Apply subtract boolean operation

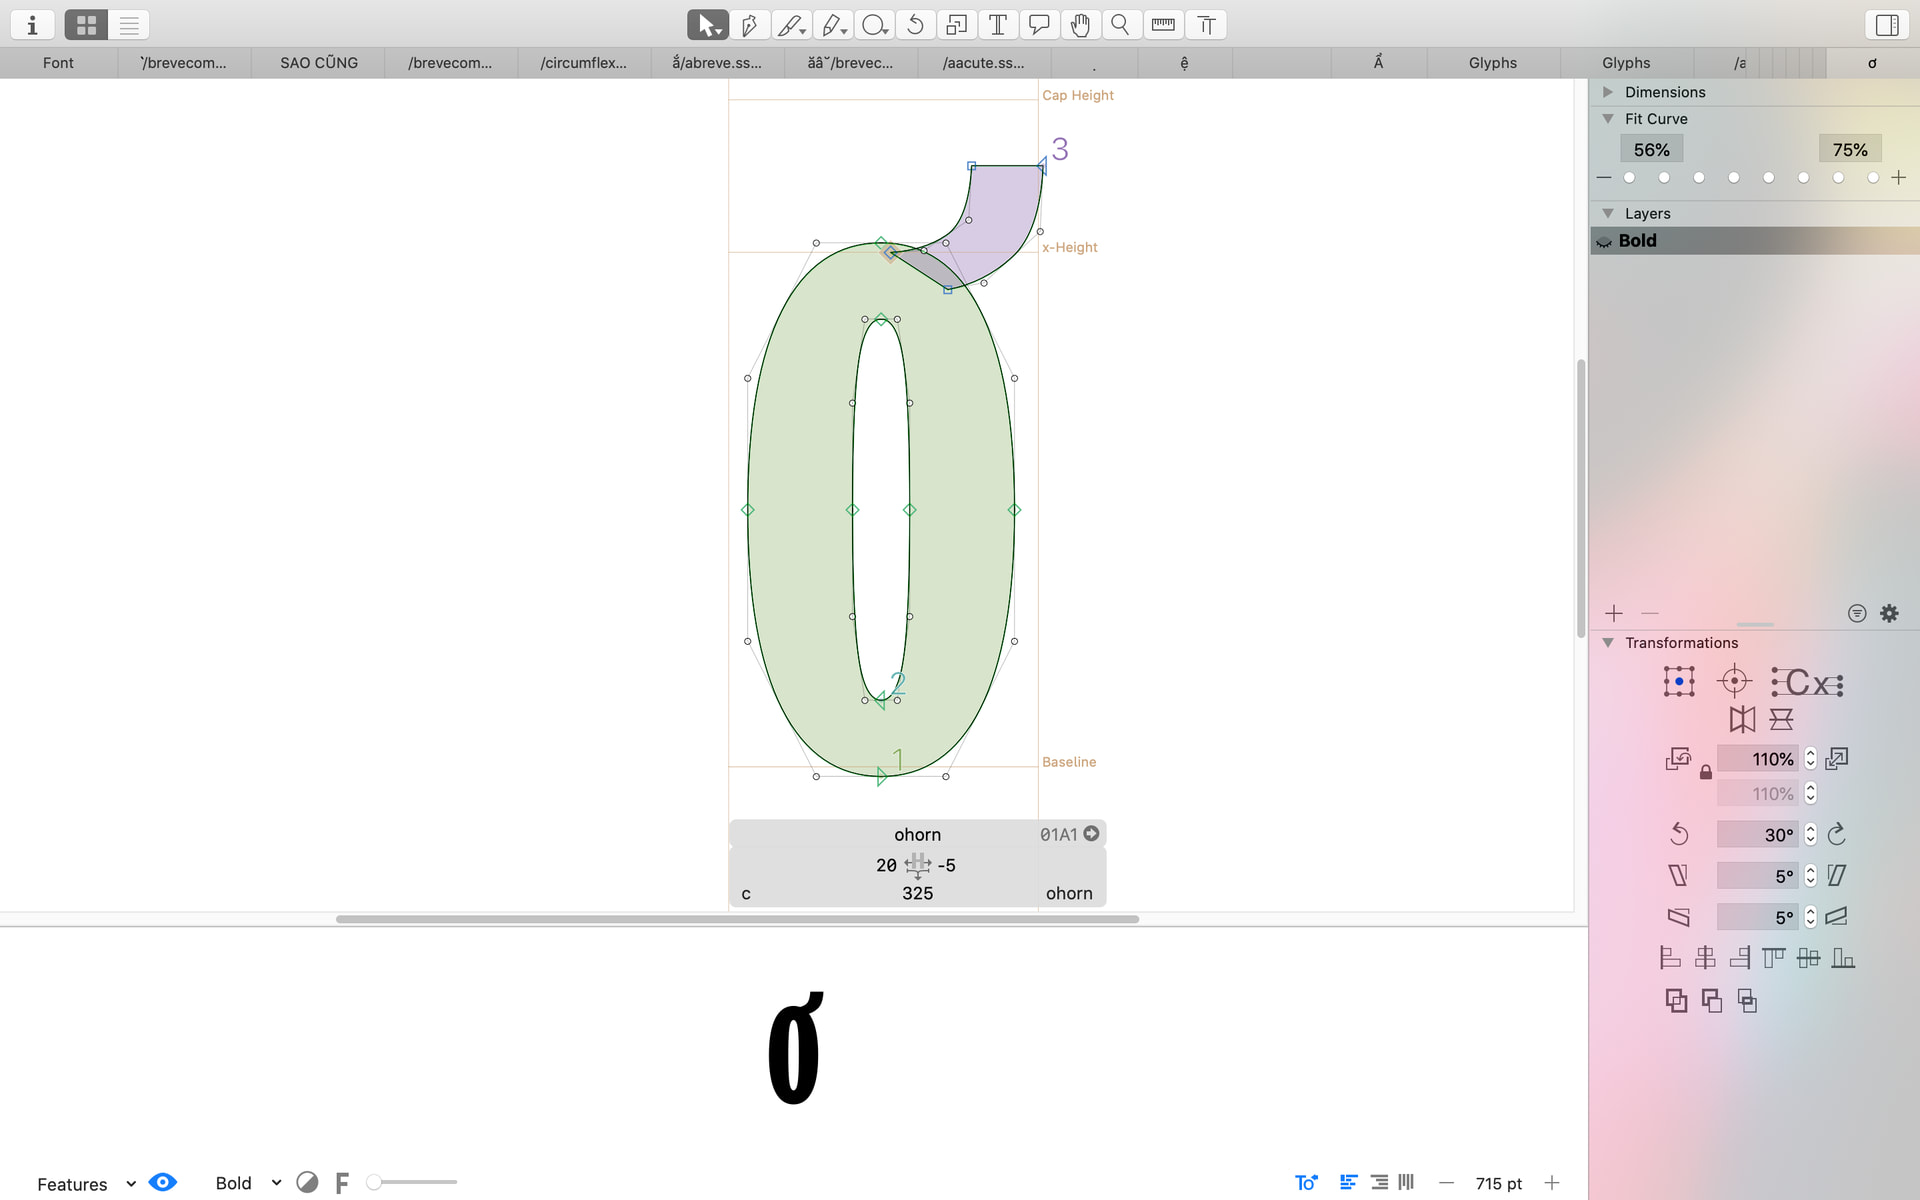point(1712,1001)
